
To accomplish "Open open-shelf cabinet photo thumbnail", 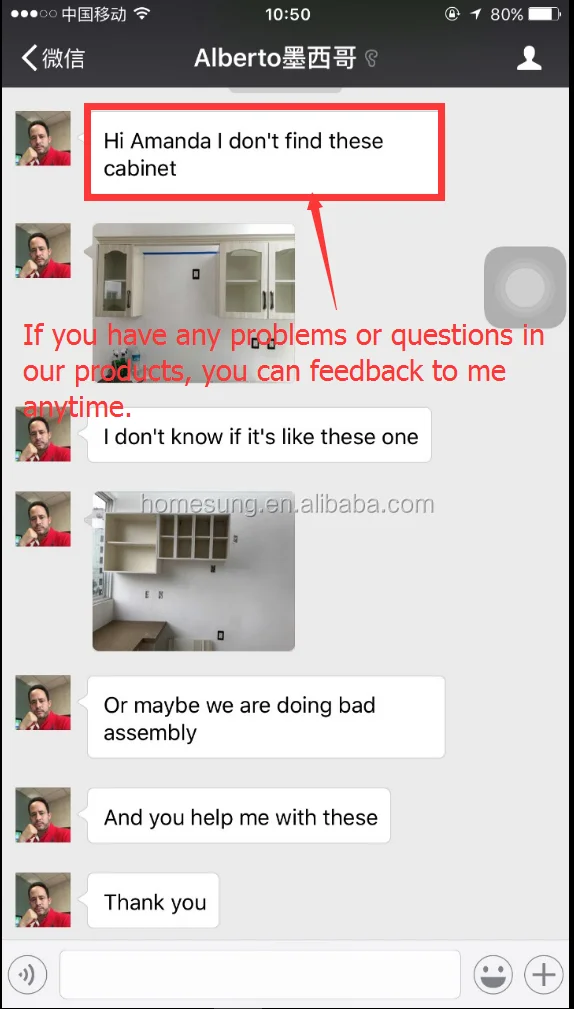I will click(194, 571).
